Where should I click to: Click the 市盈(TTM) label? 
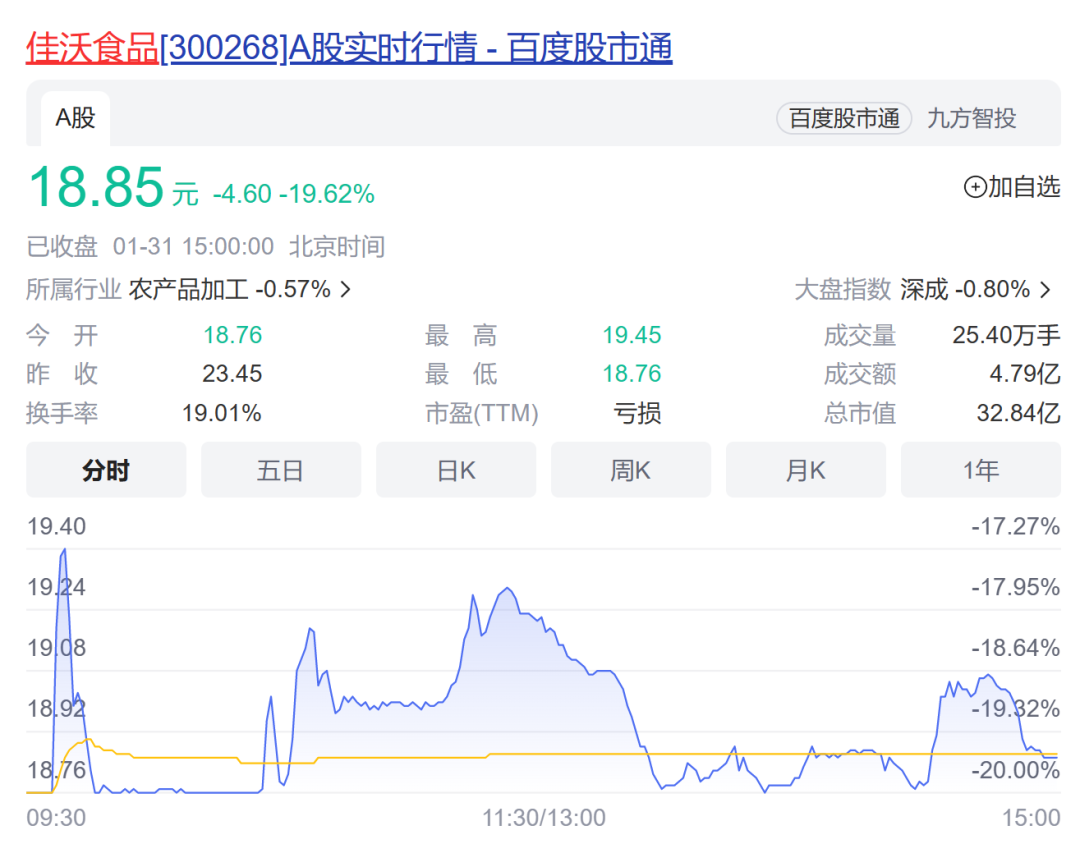pos(481,413)
